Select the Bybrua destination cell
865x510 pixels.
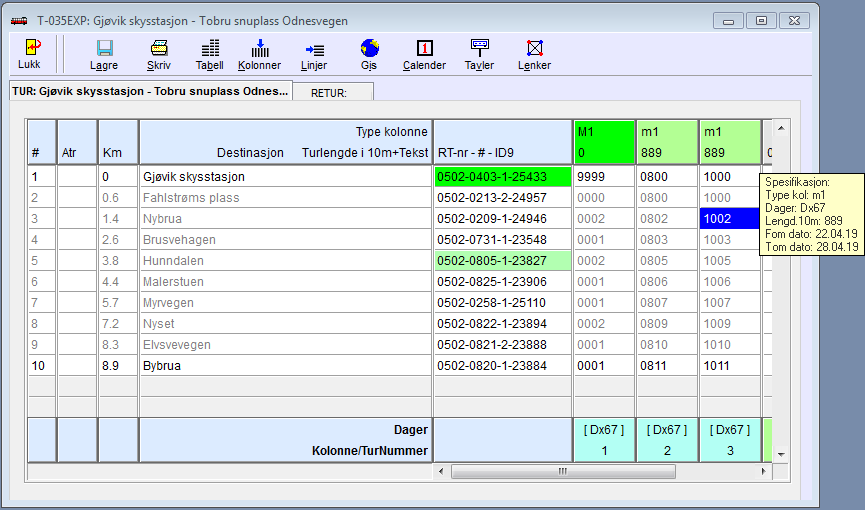(x=284, y=366)
